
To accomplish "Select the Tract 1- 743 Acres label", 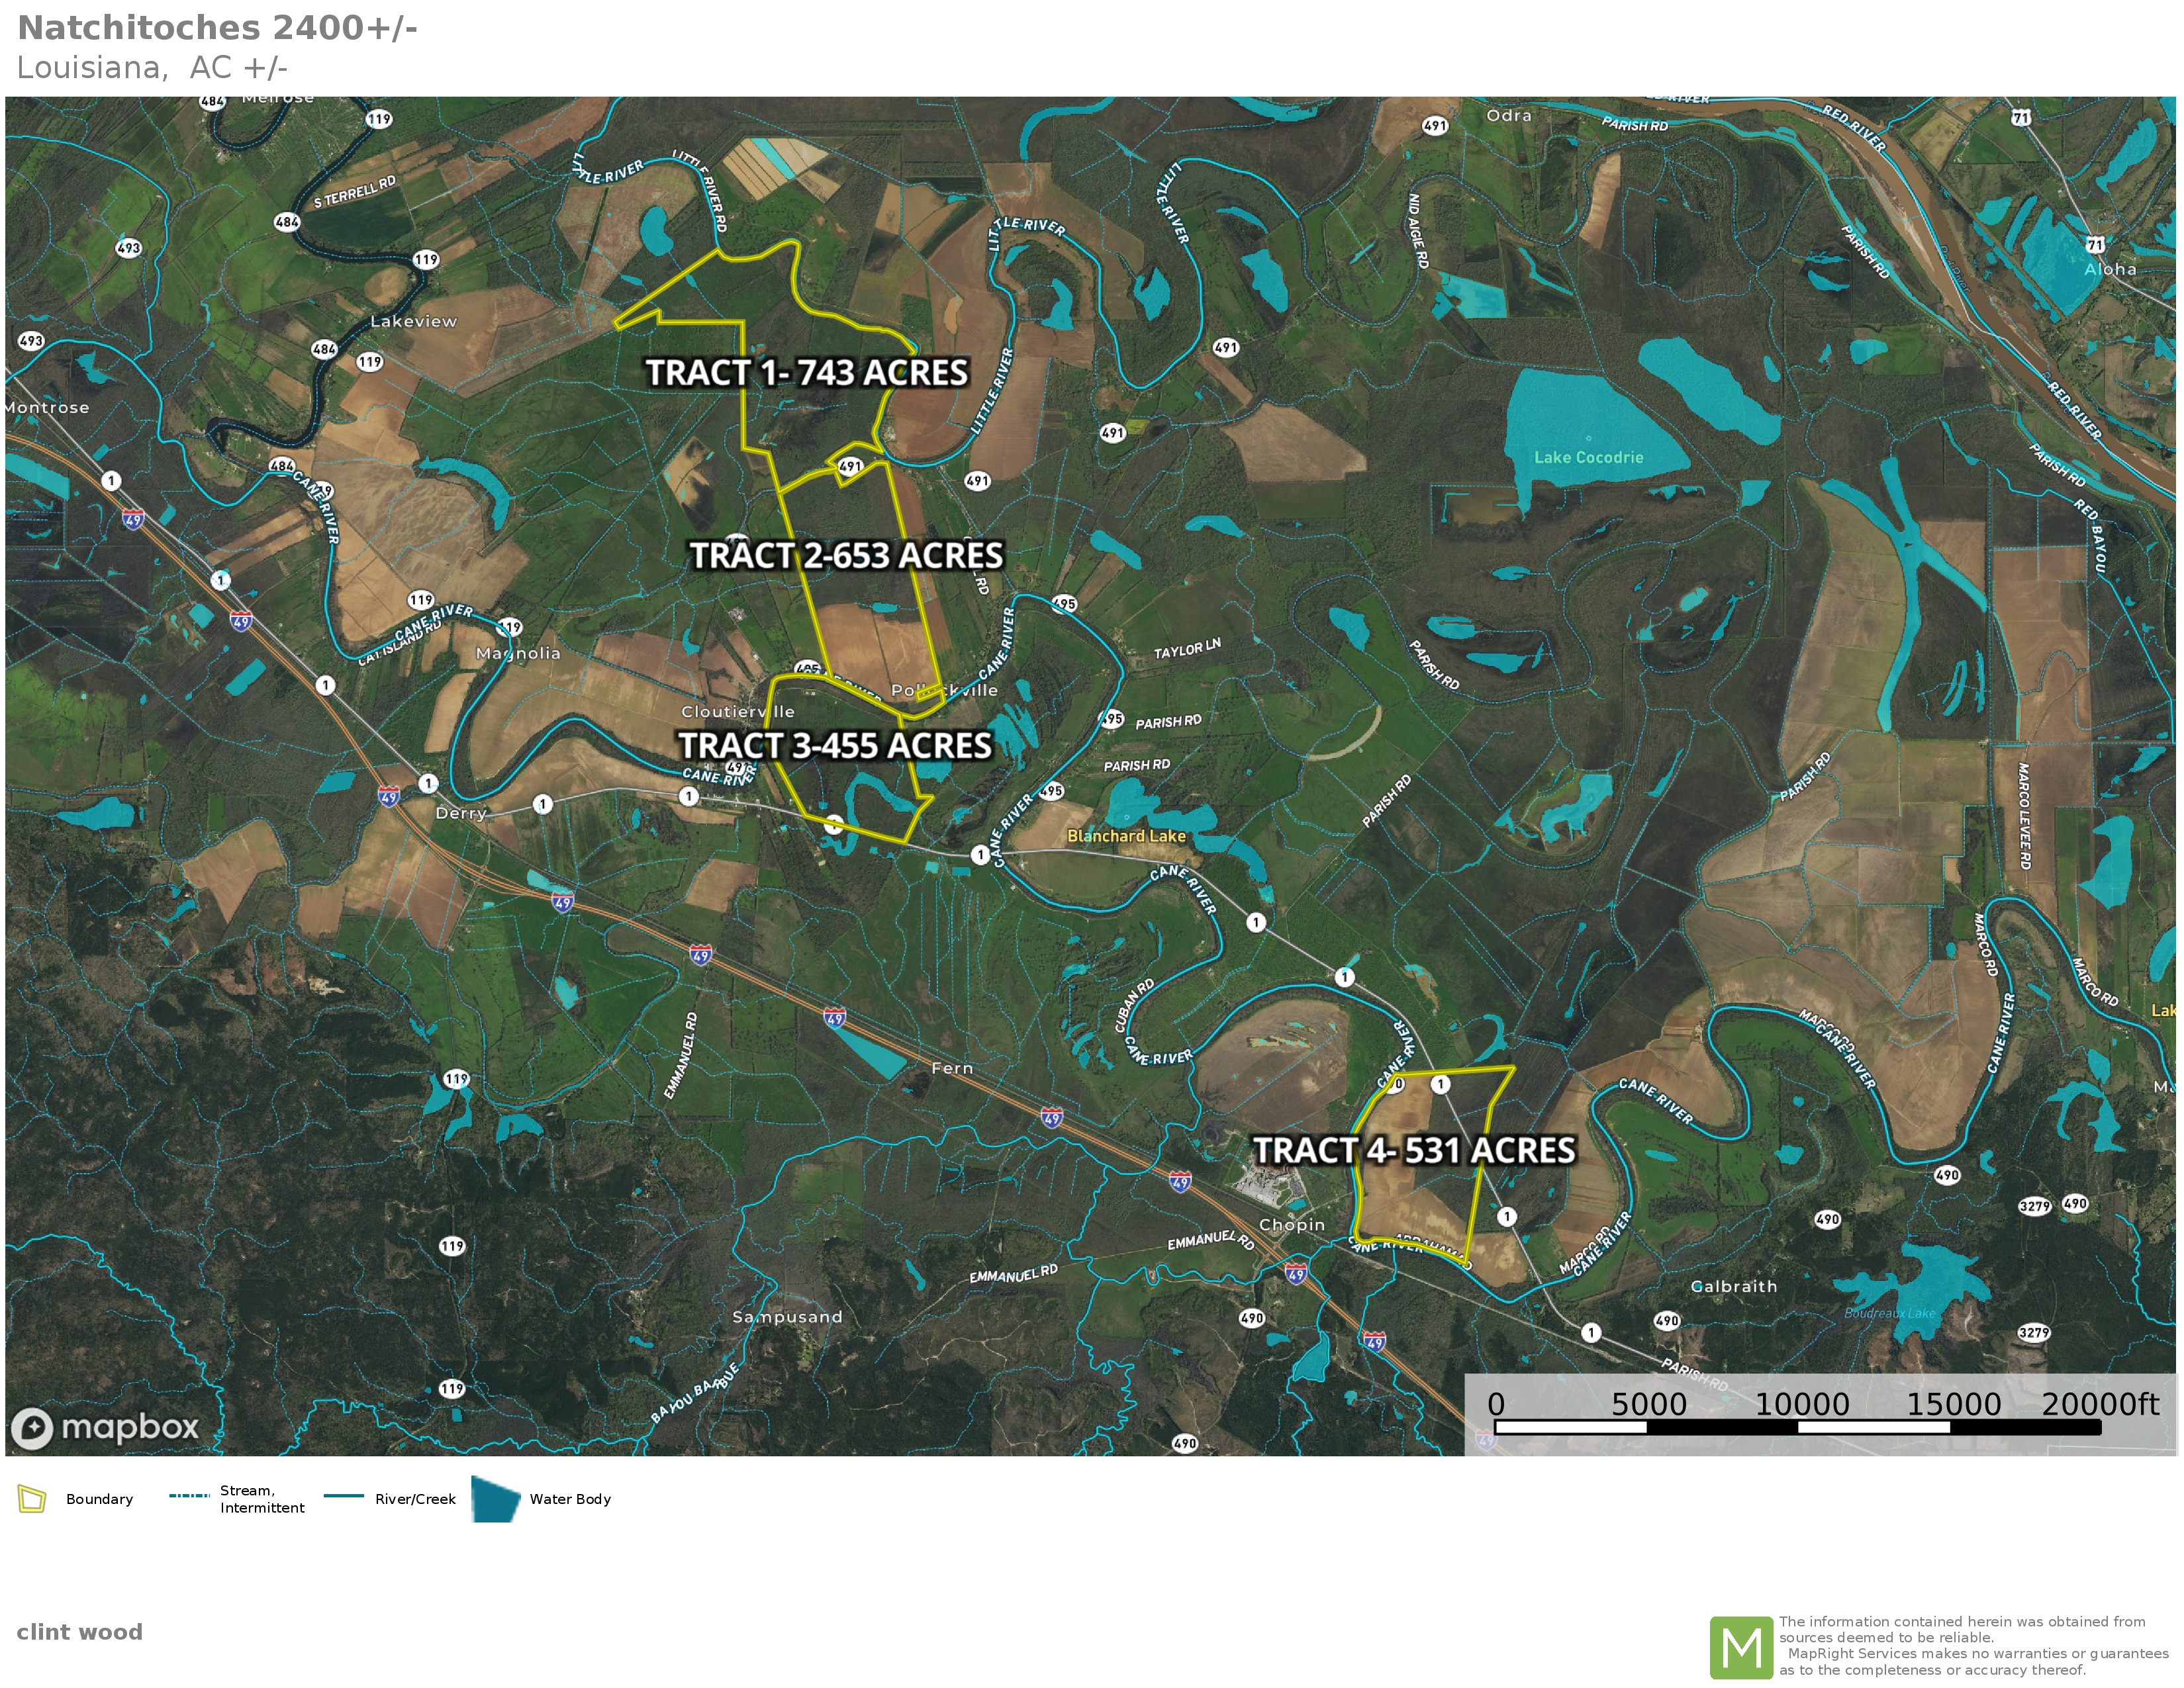I will [x=807, y=373].
